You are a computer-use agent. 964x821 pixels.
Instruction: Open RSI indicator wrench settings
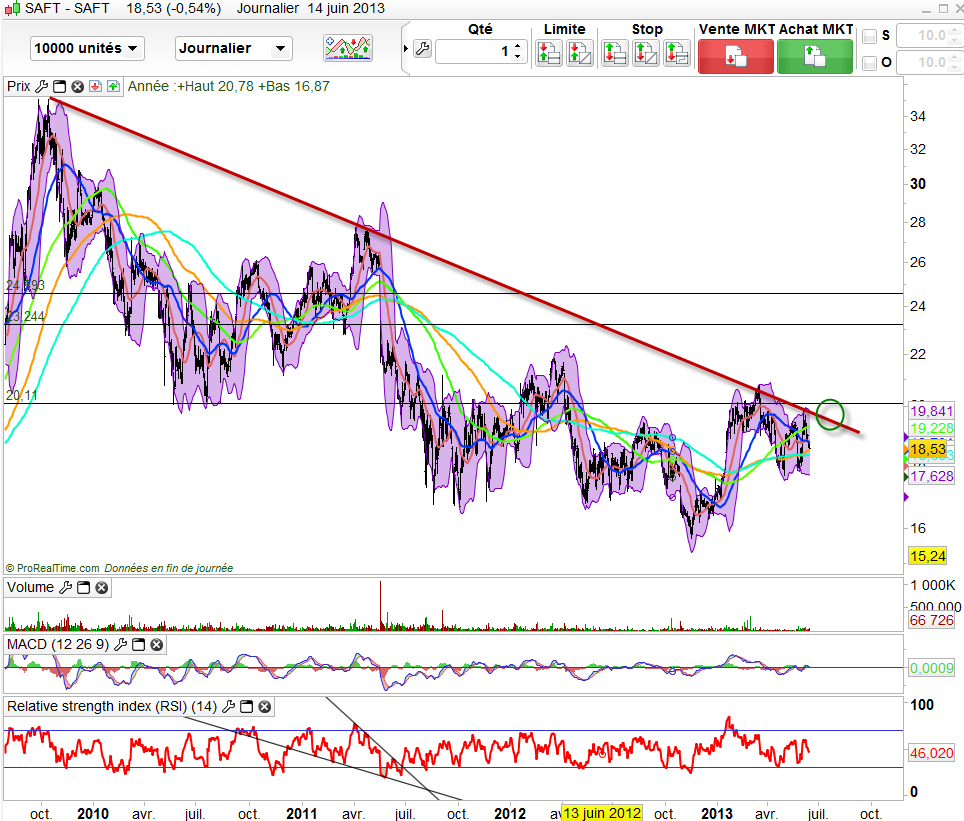[227, 707]
